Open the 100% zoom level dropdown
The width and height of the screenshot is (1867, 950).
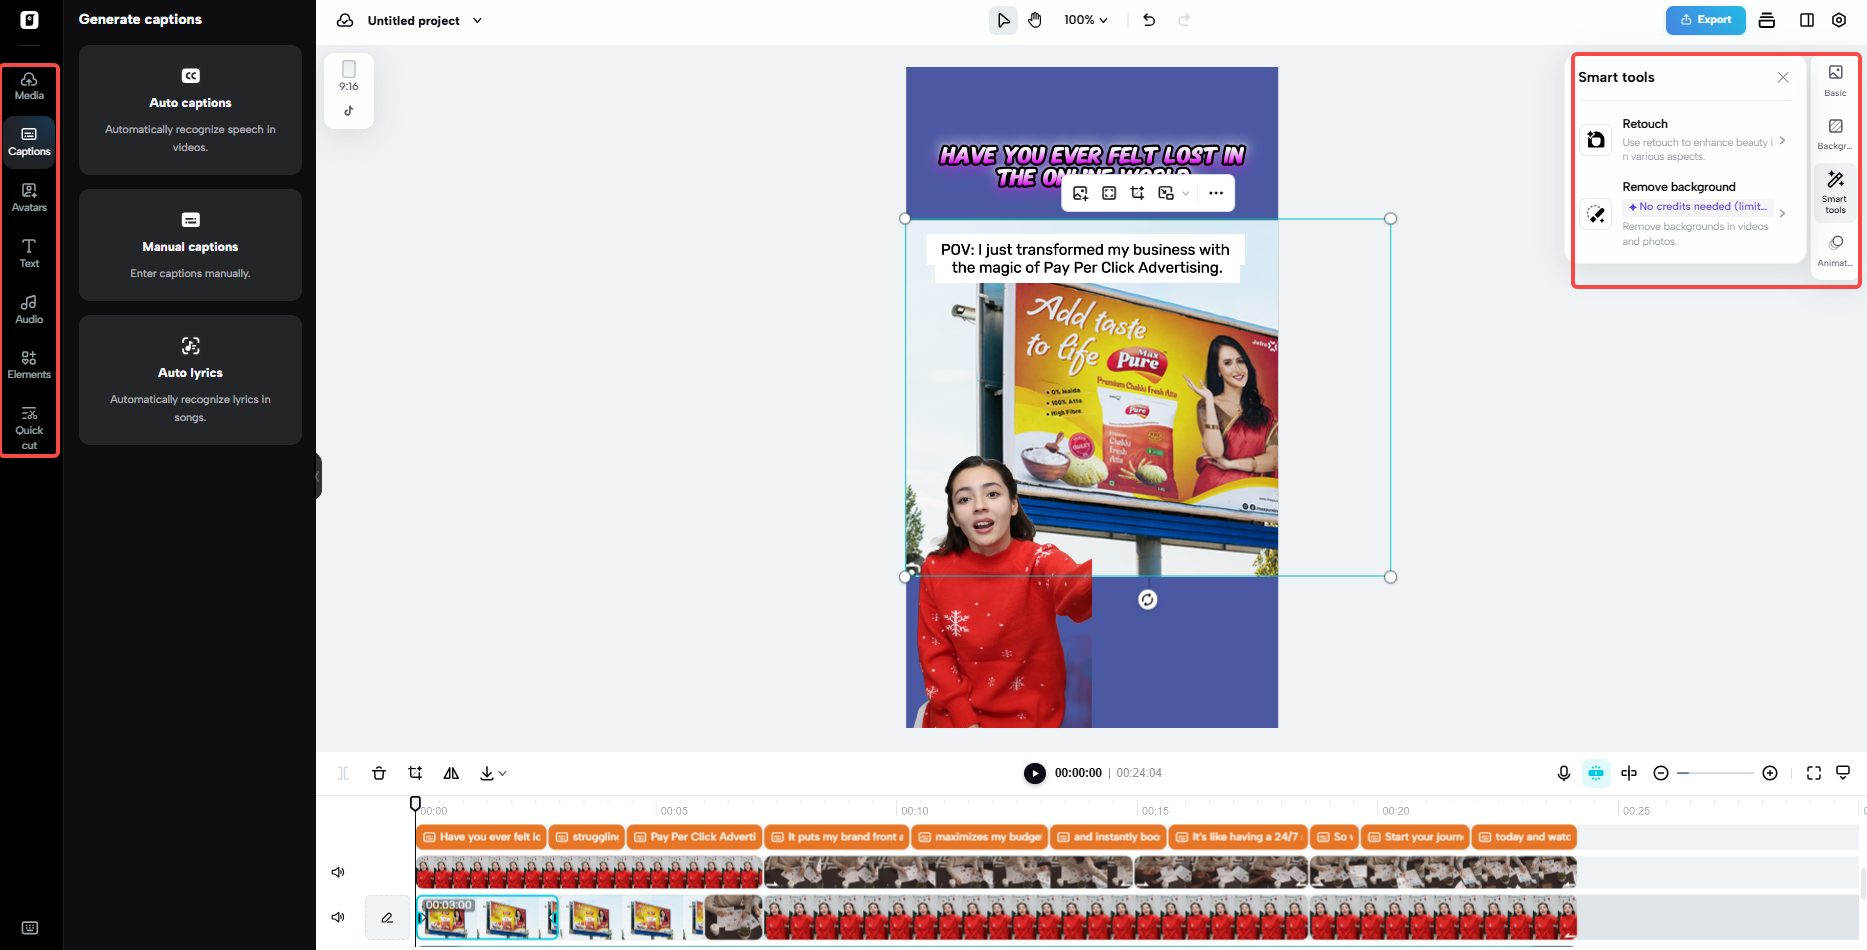point(1086,20)
